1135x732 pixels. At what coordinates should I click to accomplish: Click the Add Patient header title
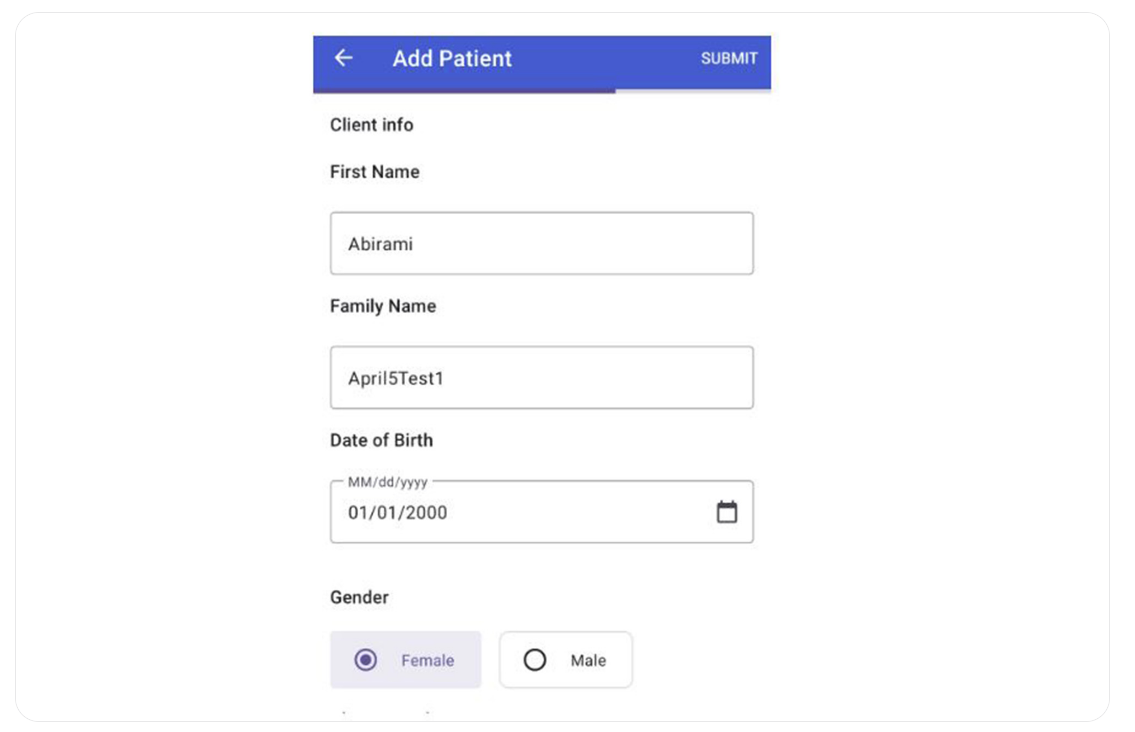(x=452, y=58)
